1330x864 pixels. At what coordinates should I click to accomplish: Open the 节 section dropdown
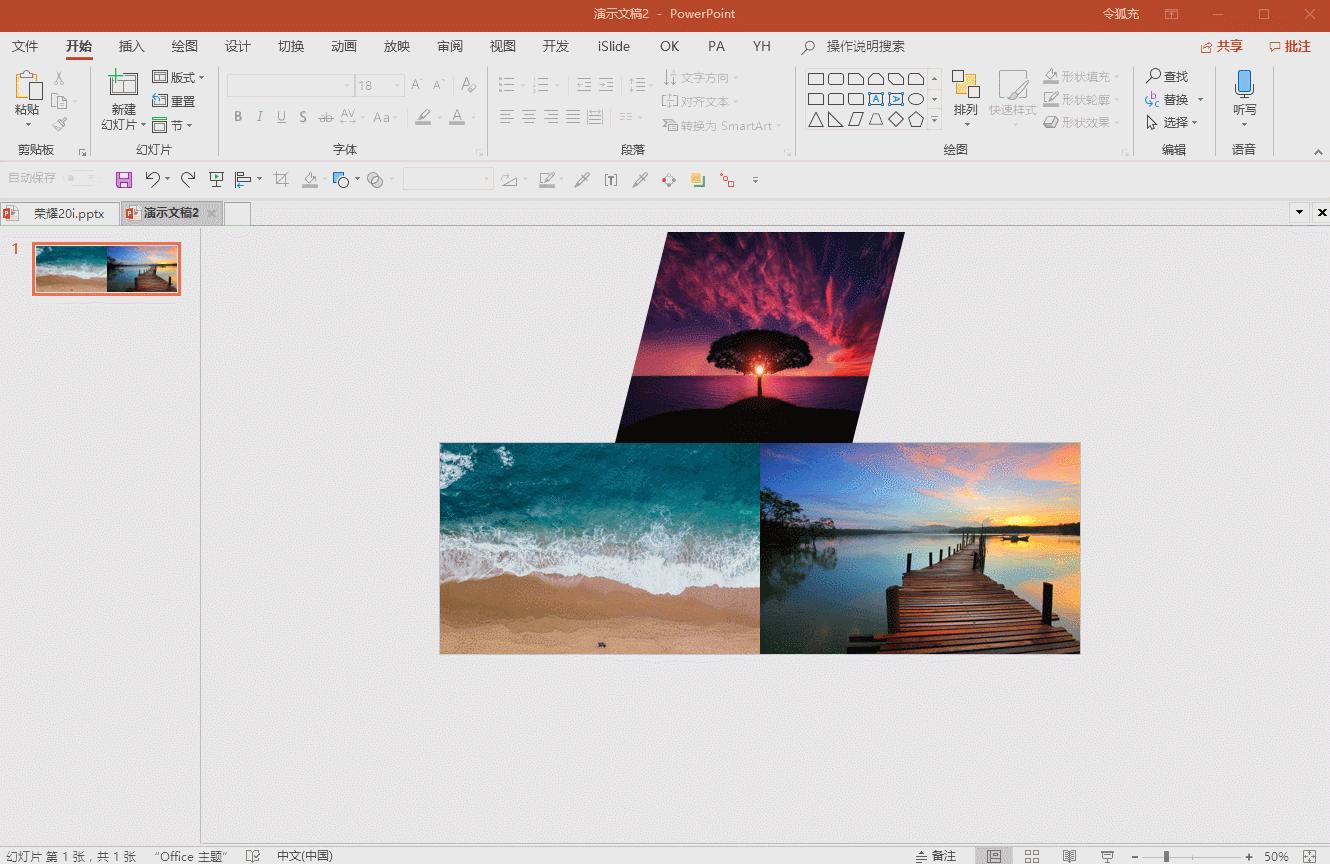[172, 125]
